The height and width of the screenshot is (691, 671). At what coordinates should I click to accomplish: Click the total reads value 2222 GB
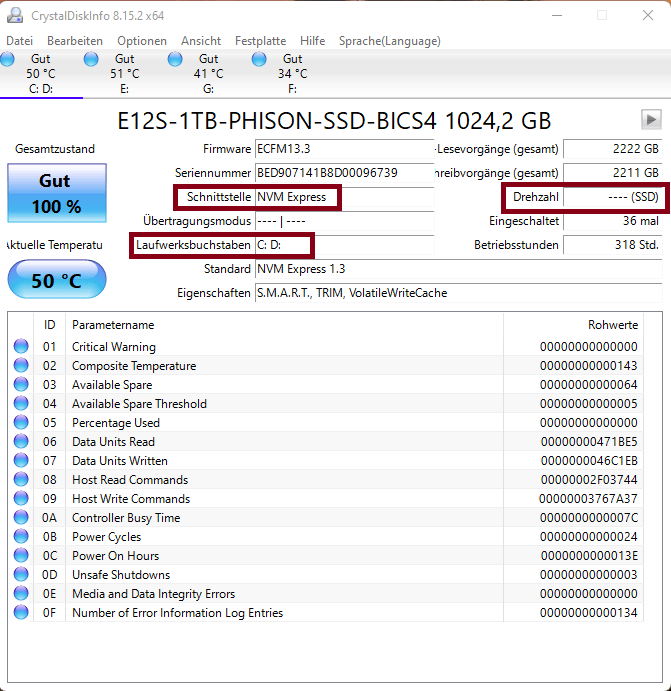[x=612, y=149]
